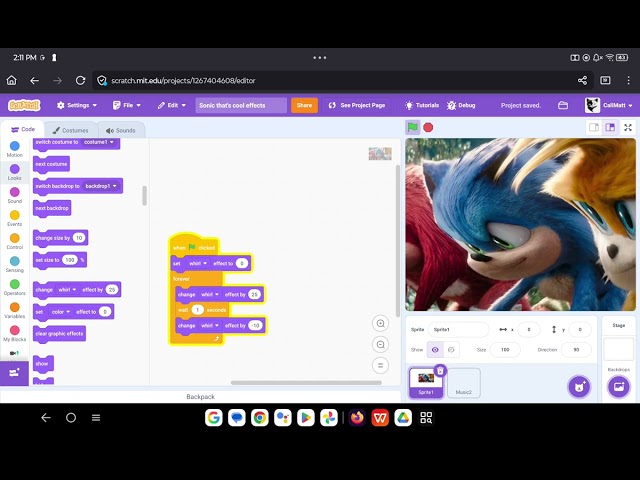Switch to small stage layout
This screenshot has width=640, height=480.
point(594,127)
